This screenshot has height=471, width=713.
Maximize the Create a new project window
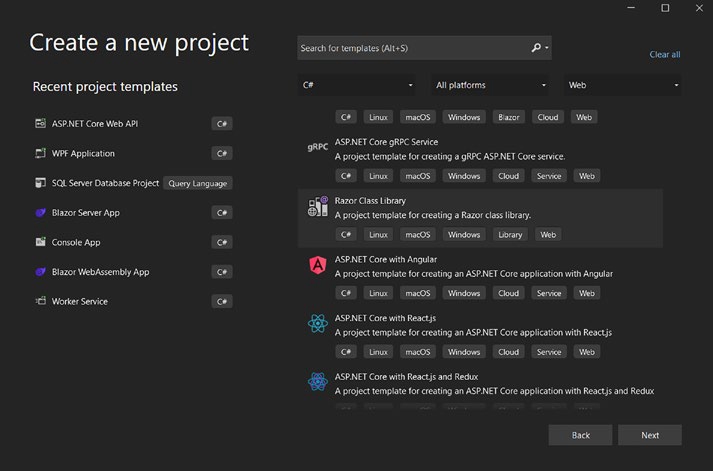(665, 8)
